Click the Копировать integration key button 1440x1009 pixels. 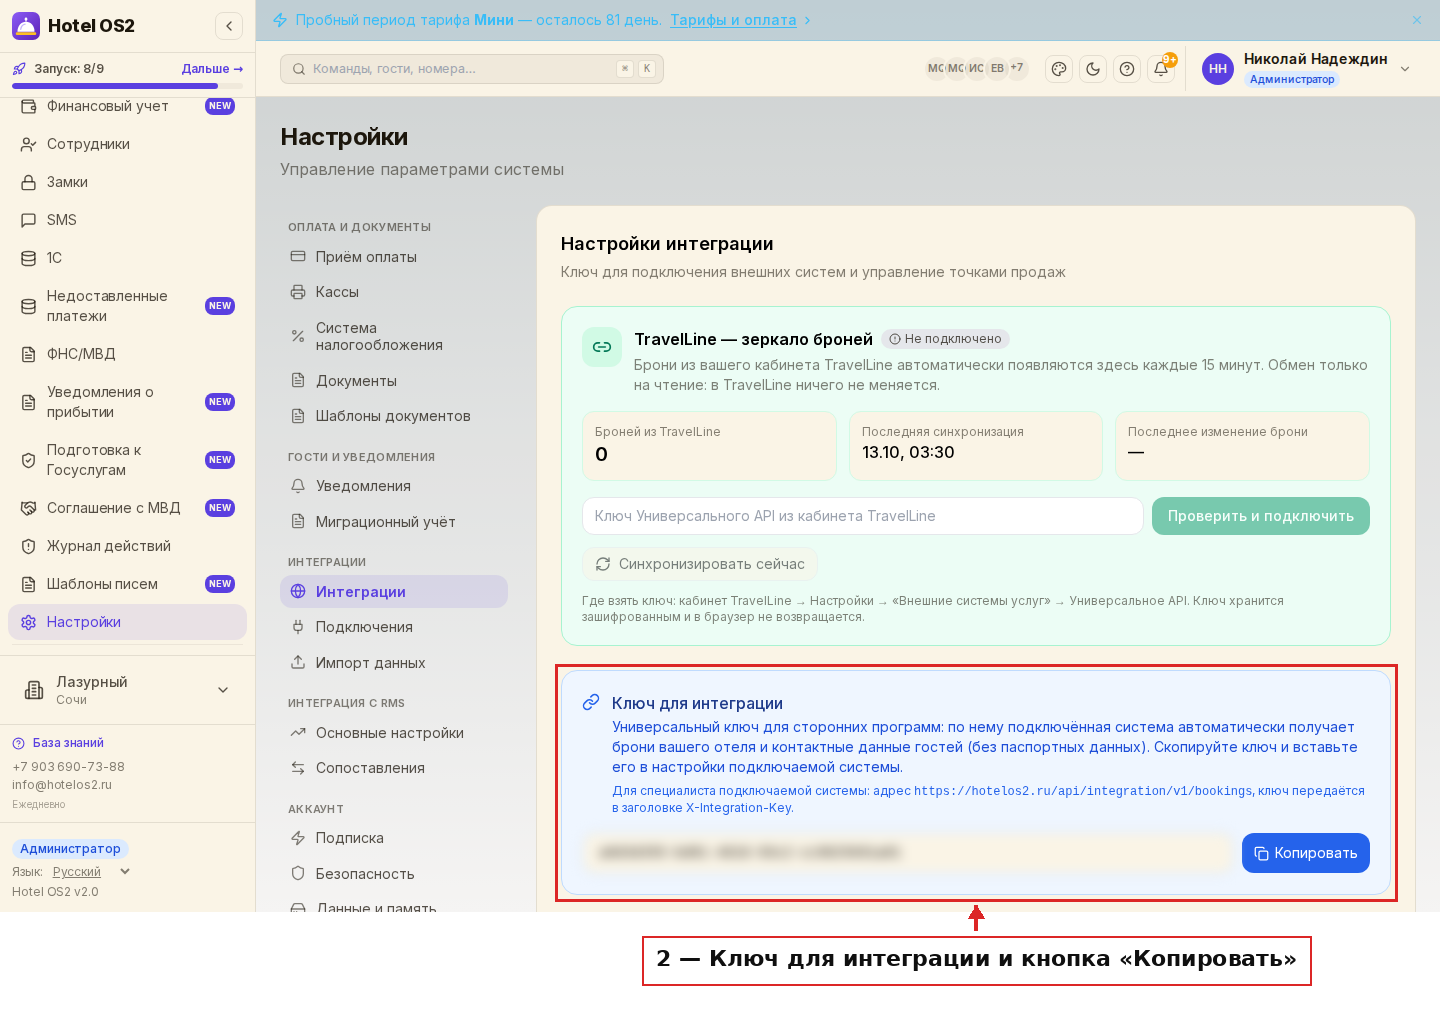[x=1306, y=853]
